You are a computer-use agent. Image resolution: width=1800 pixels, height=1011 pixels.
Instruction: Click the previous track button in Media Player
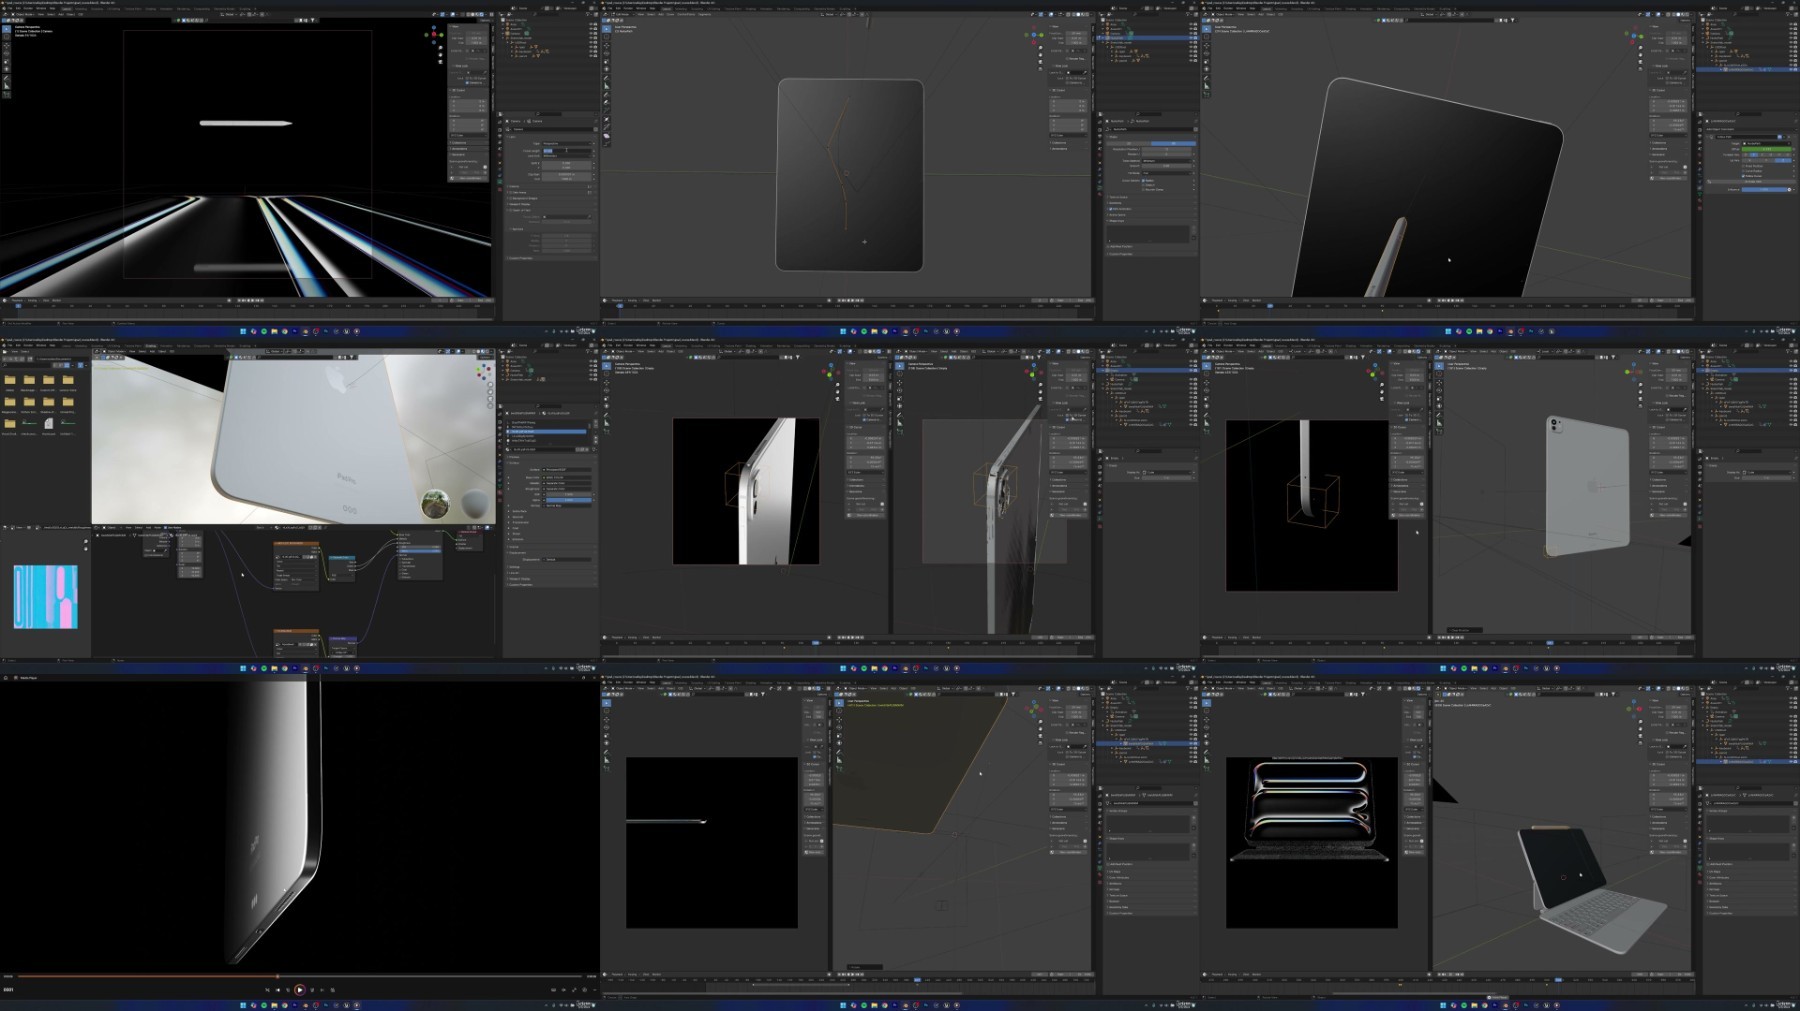click(278, 990)
